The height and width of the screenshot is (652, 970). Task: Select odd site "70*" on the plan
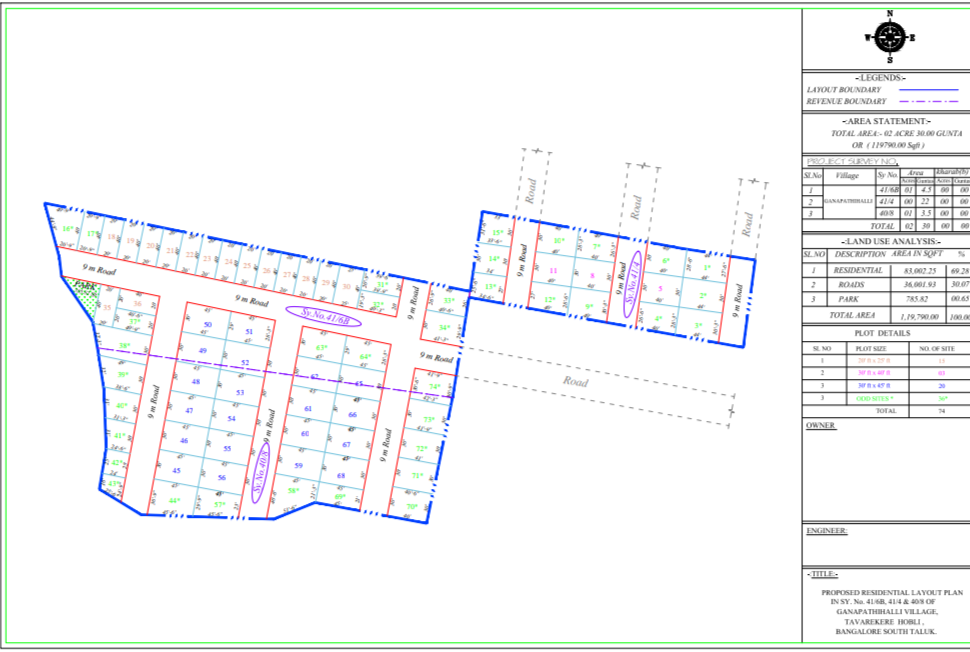(412, 507)
